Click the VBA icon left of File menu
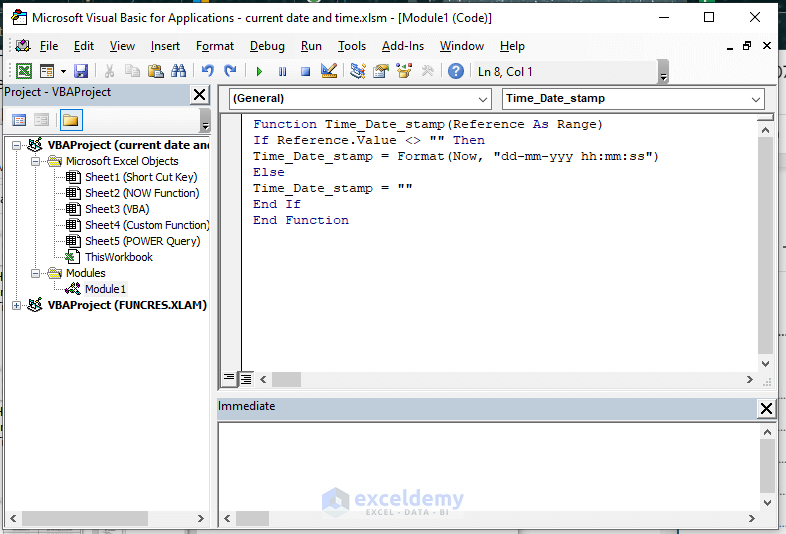Screen dimensions: 786x534 [23, 46]
